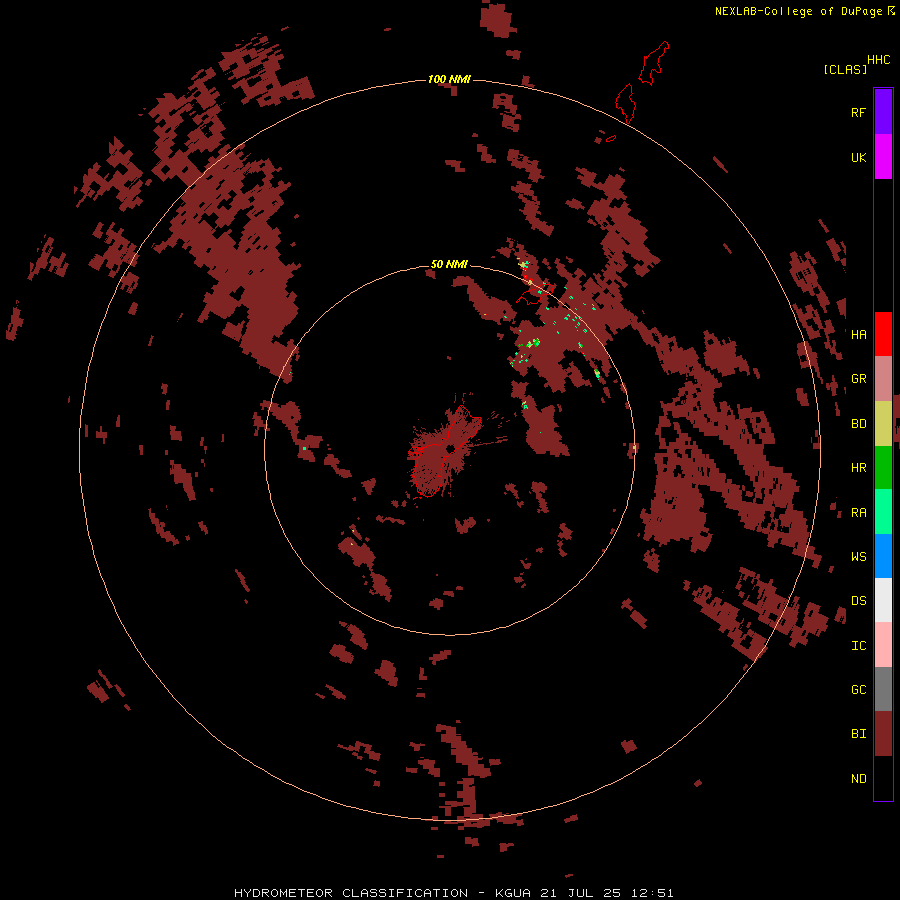Viewport: 900px width, 900px height.
Task: Click the 100 NMI range ring label
Action: (449, 79)
